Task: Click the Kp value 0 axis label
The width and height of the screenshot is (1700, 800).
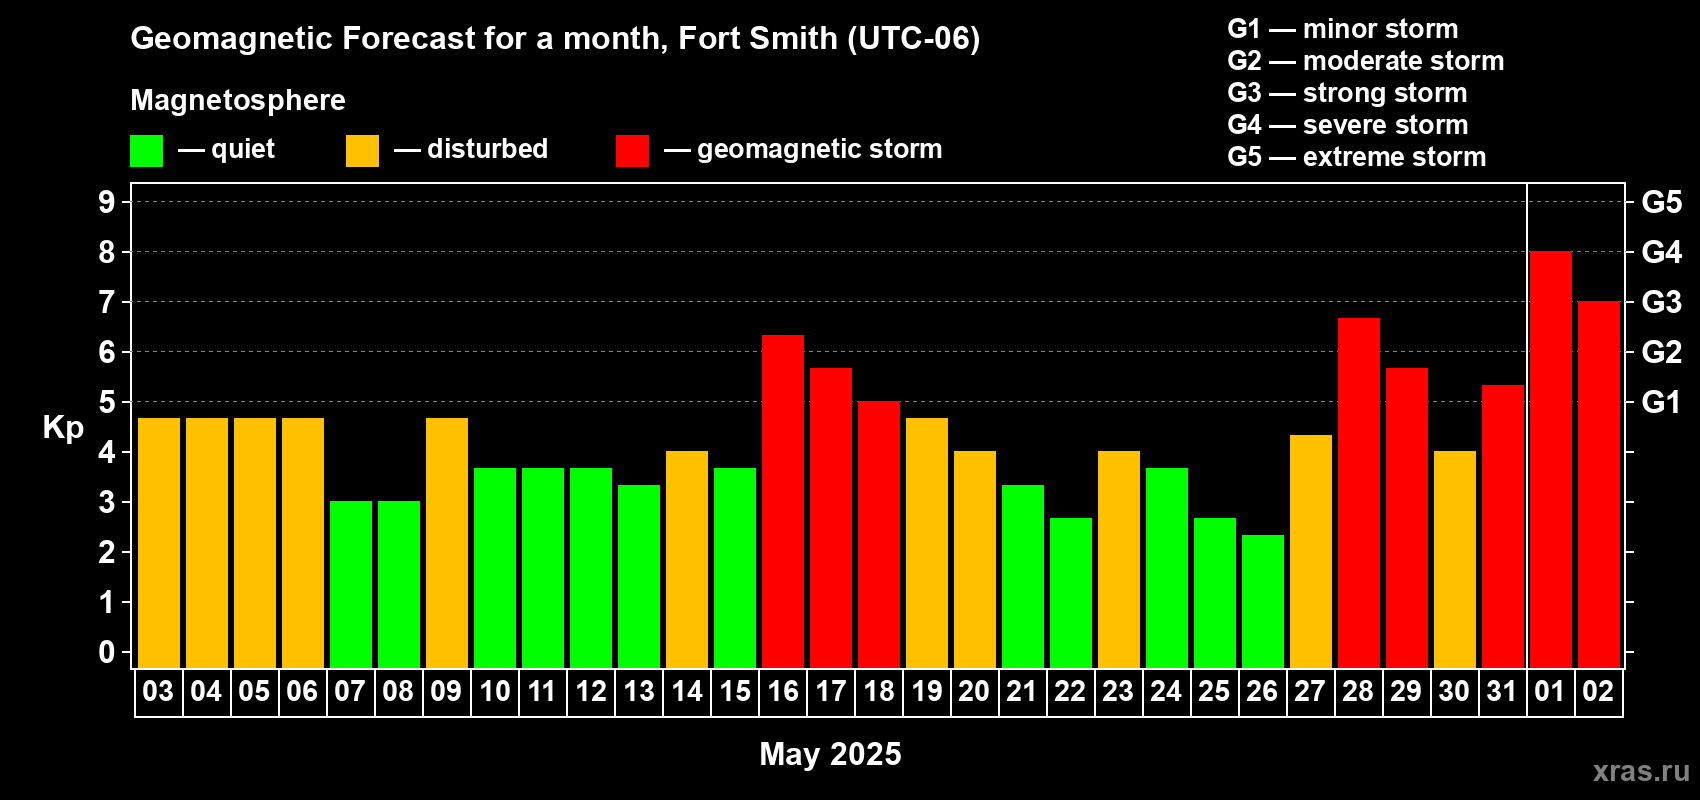Action: click(107, 652)
